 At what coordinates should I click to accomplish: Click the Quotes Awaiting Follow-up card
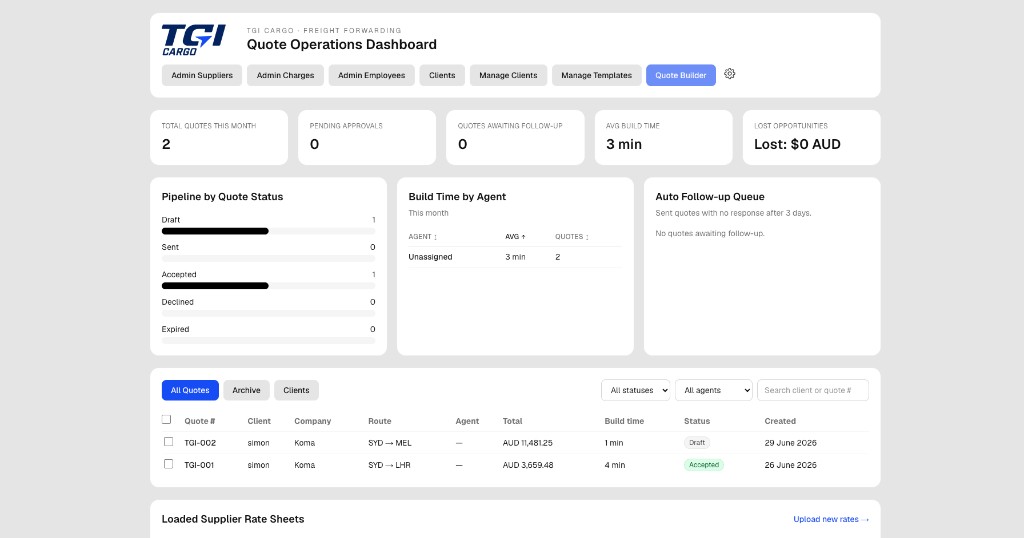click(515, 137)
